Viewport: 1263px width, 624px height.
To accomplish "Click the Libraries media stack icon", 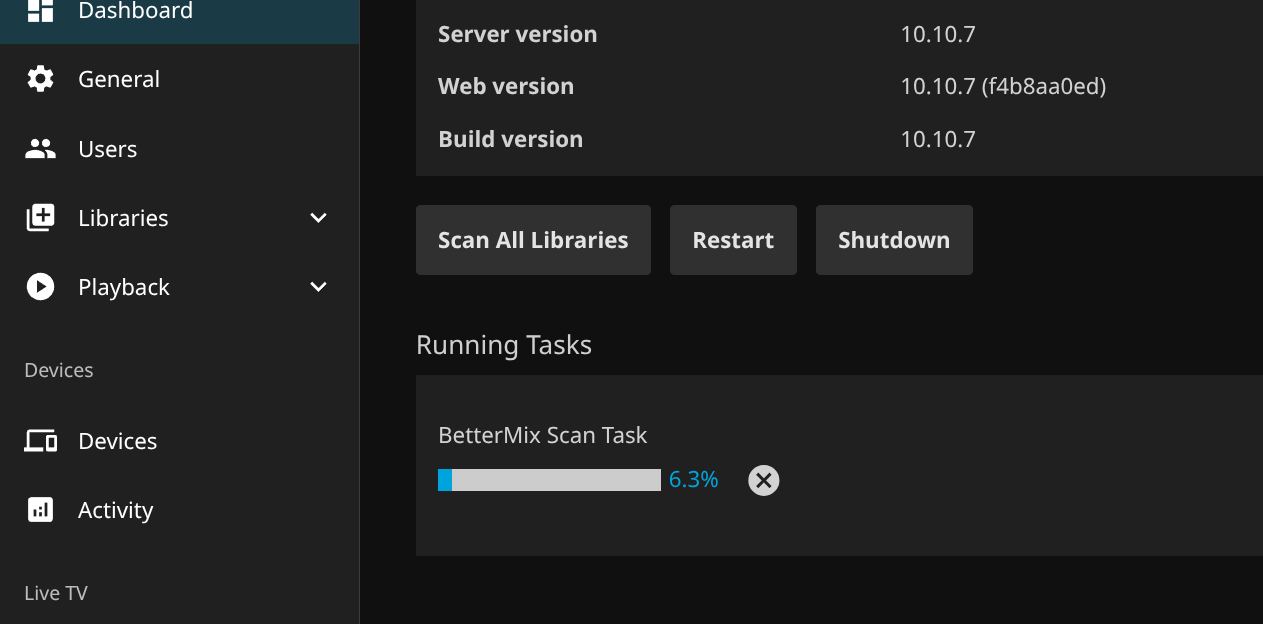I will (40, 218).
